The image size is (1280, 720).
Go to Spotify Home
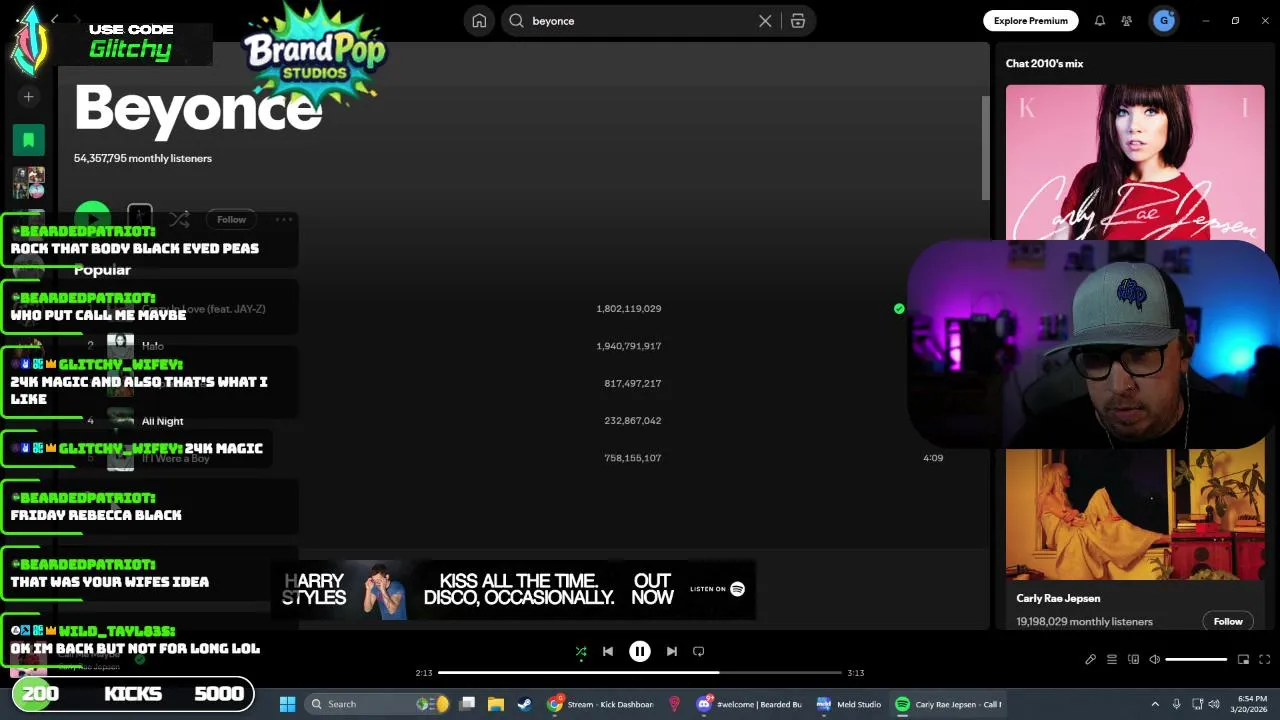479,21
